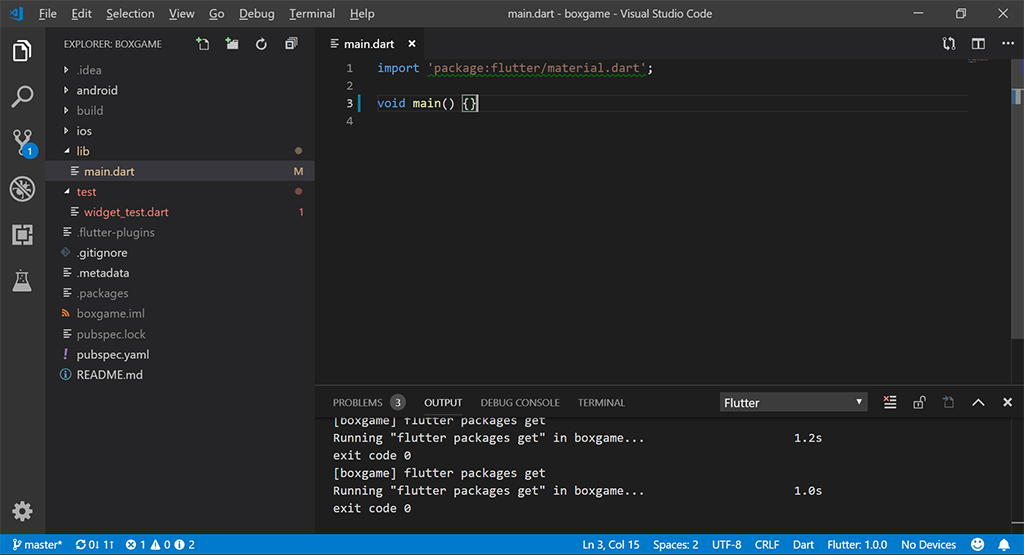Collapse all folders in explorer
Viewport: 1024px width, 555px height.
(x=291, y=44)
